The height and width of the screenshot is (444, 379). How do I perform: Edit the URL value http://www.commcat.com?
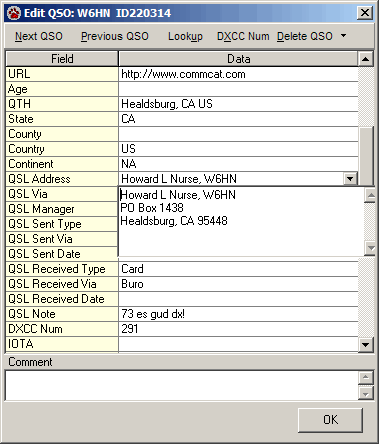(x=238, y=74)
